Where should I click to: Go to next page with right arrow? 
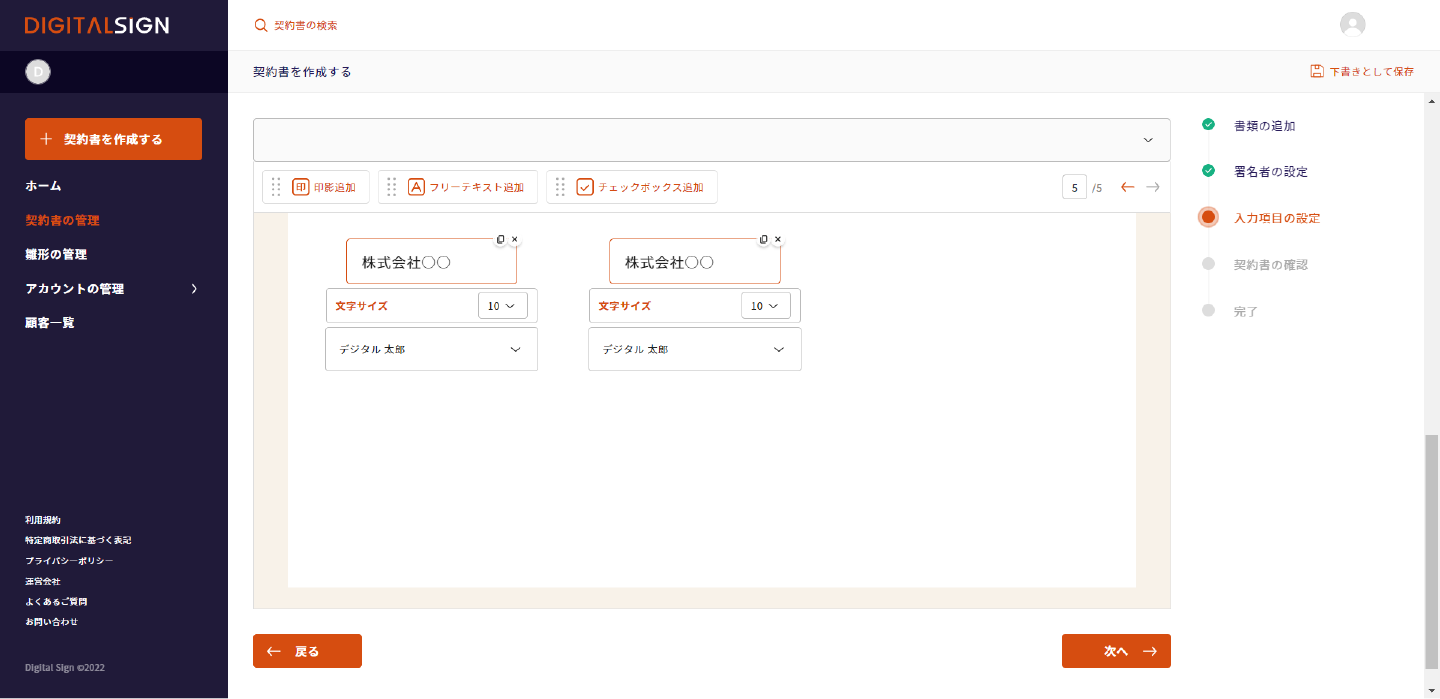click(x=1153, y=187)
